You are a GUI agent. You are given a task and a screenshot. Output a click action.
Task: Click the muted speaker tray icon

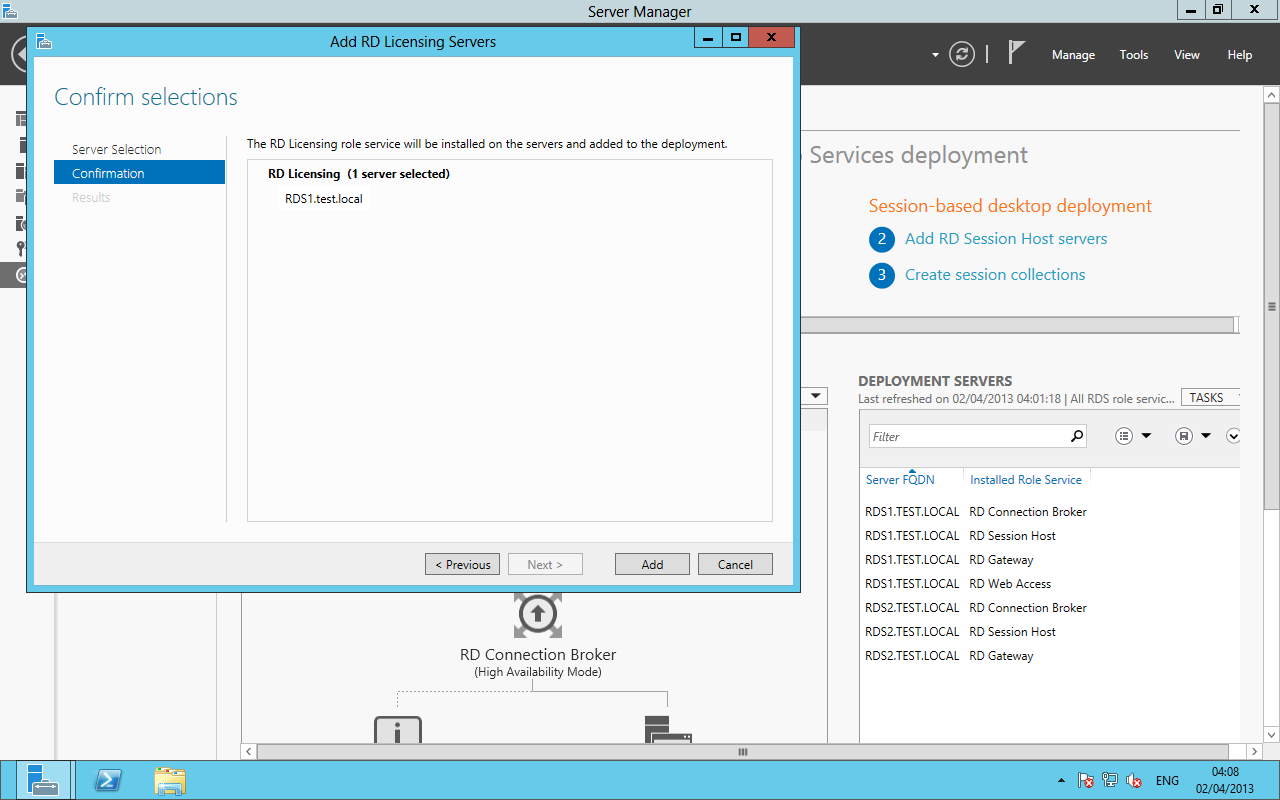(1134, 780)
